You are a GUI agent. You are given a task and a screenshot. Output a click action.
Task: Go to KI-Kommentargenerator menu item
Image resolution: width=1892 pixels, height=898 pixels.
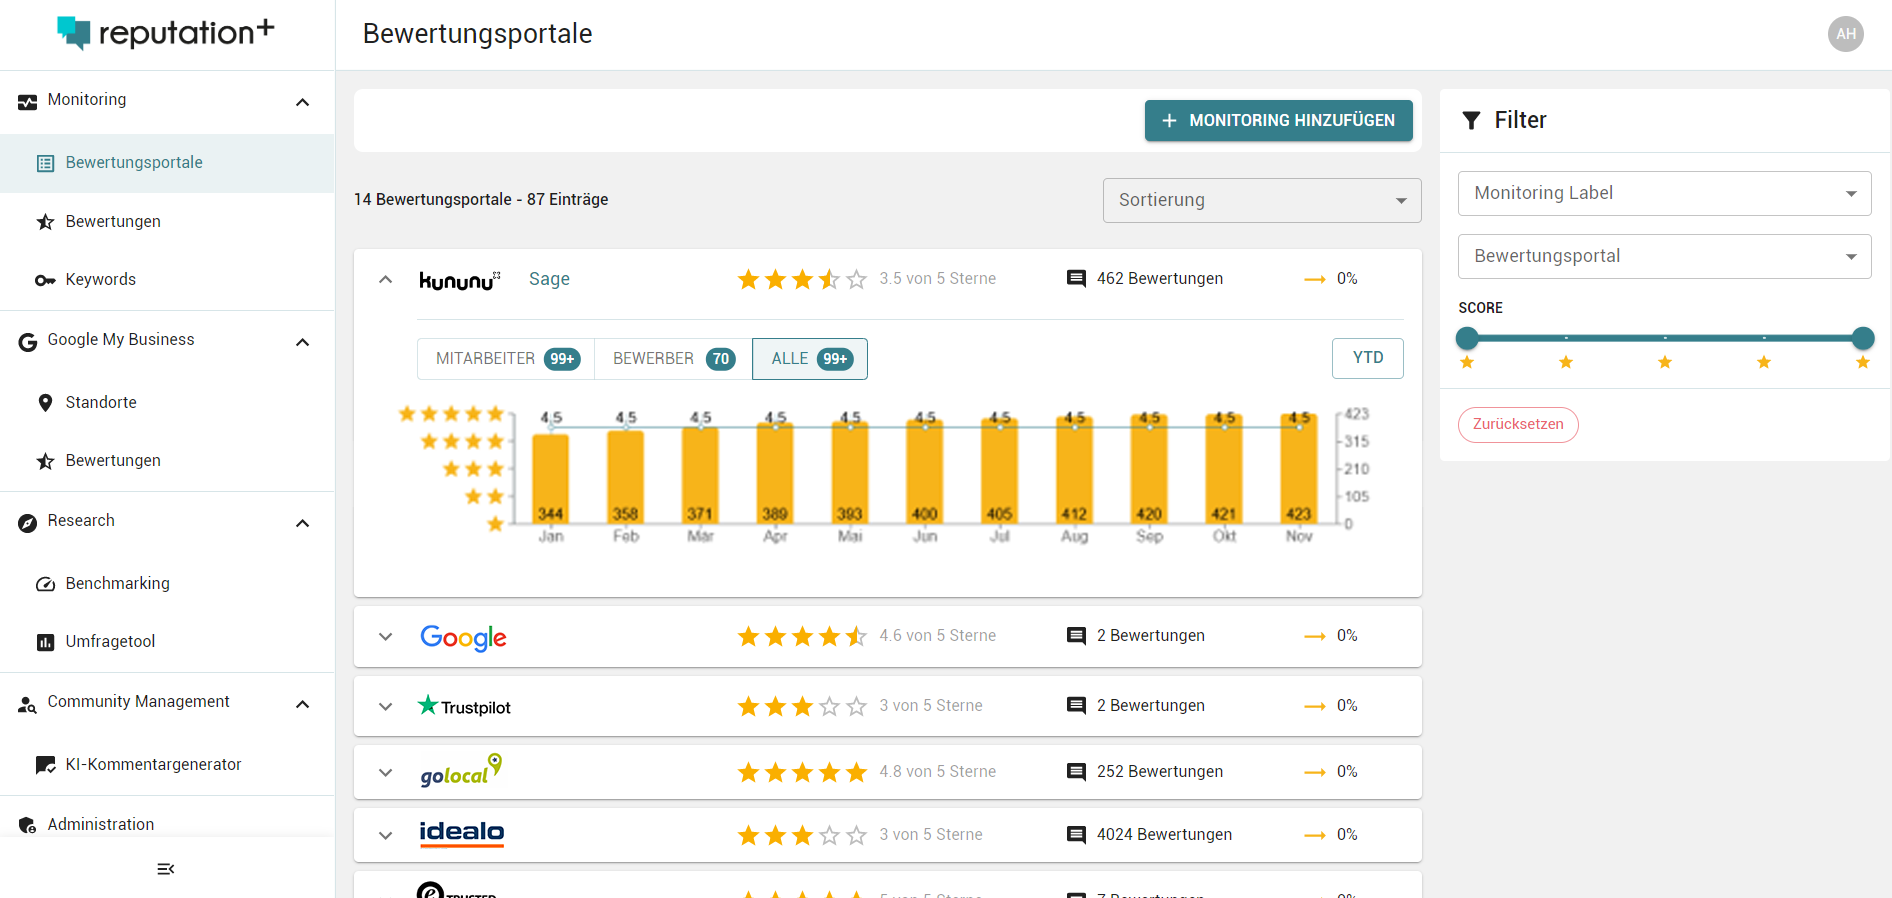tap(153, 764)
